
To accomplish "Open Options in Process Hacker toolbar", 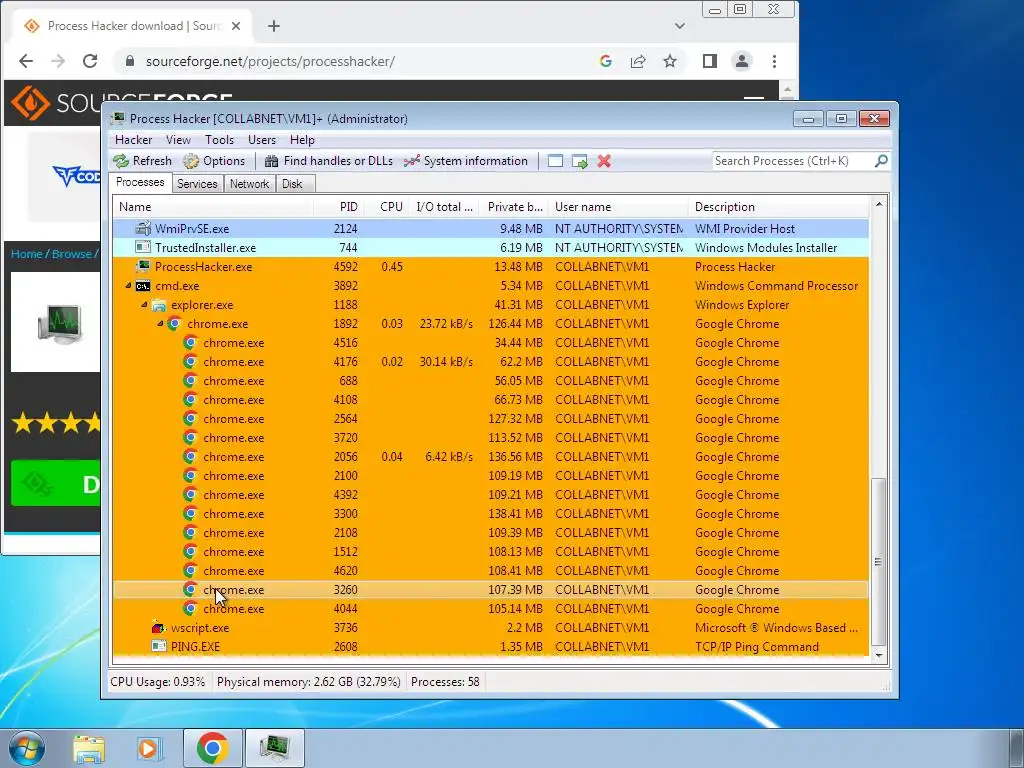I will [x=214, y=161].
